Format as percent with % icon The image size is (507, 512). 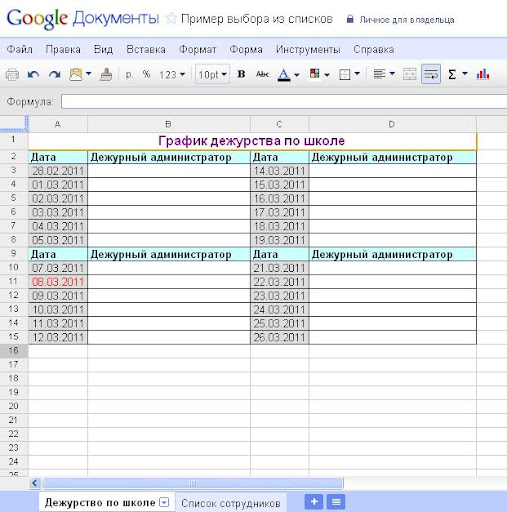click(x=146, y=74)
